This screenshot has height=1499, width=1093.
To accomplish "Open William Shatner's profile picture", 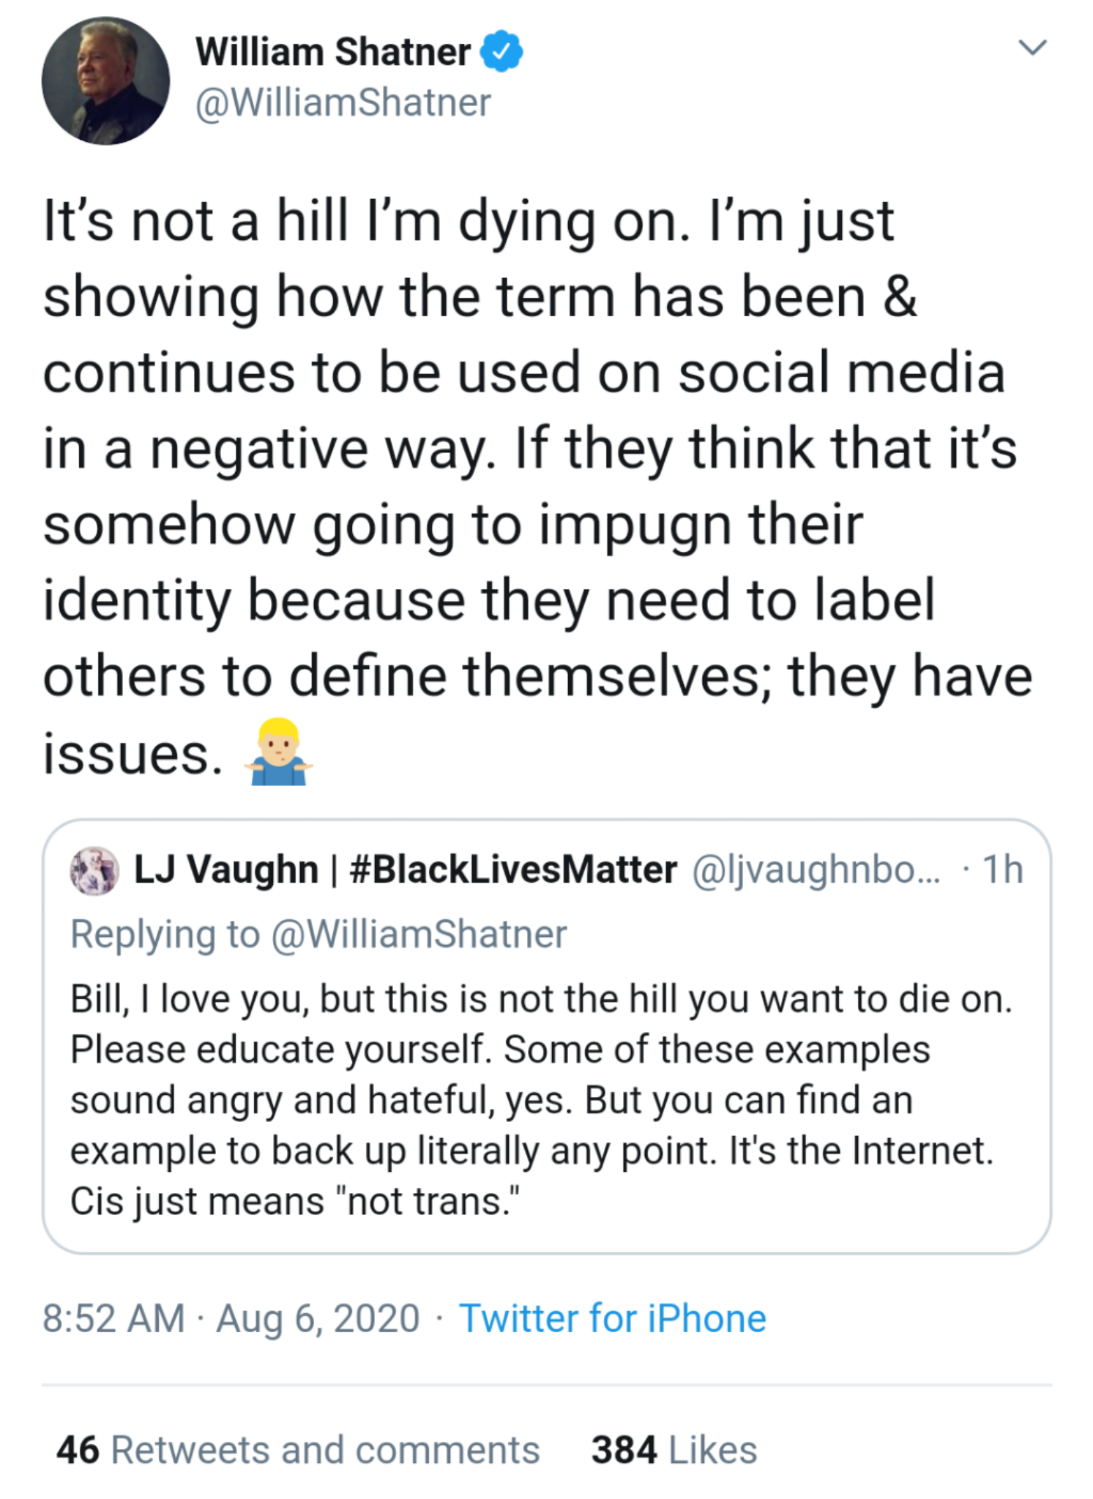I will [105, 81].
